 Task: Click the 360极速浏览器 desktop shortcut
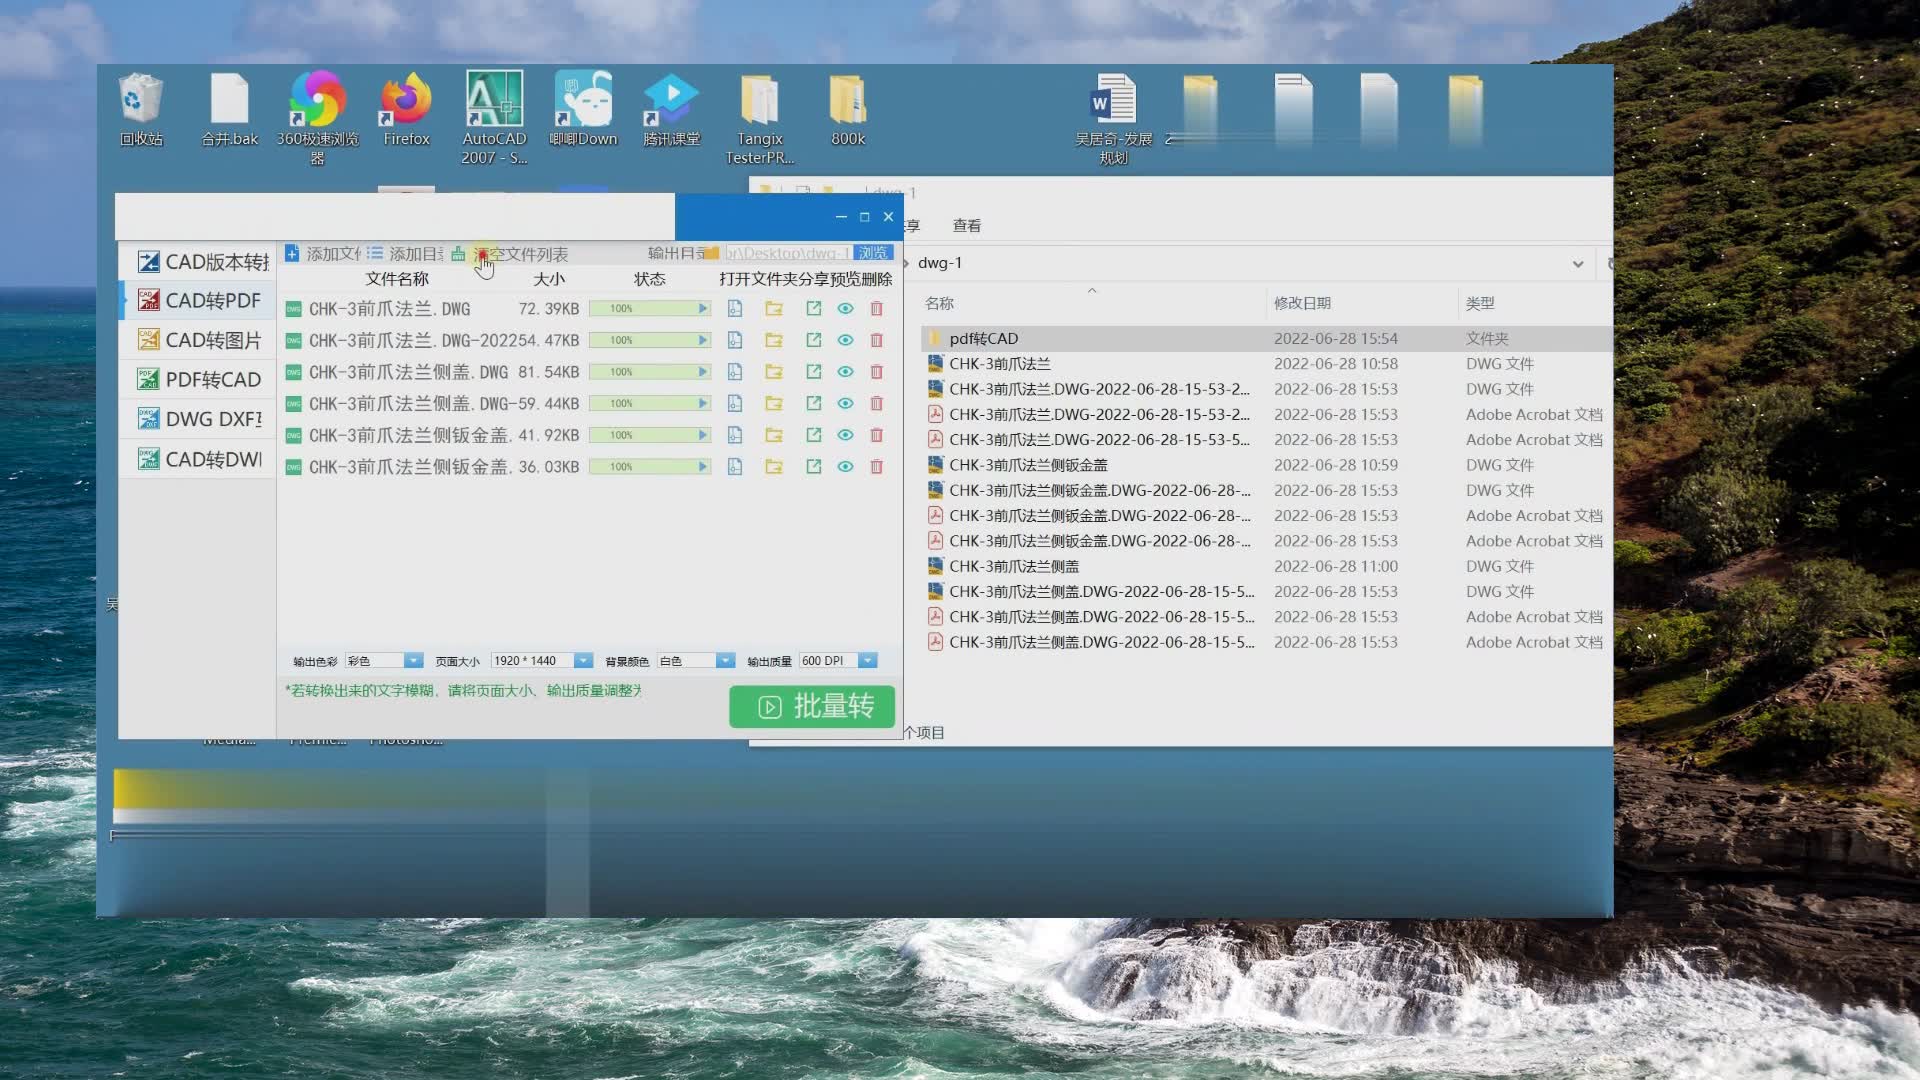tap(317, 118)
